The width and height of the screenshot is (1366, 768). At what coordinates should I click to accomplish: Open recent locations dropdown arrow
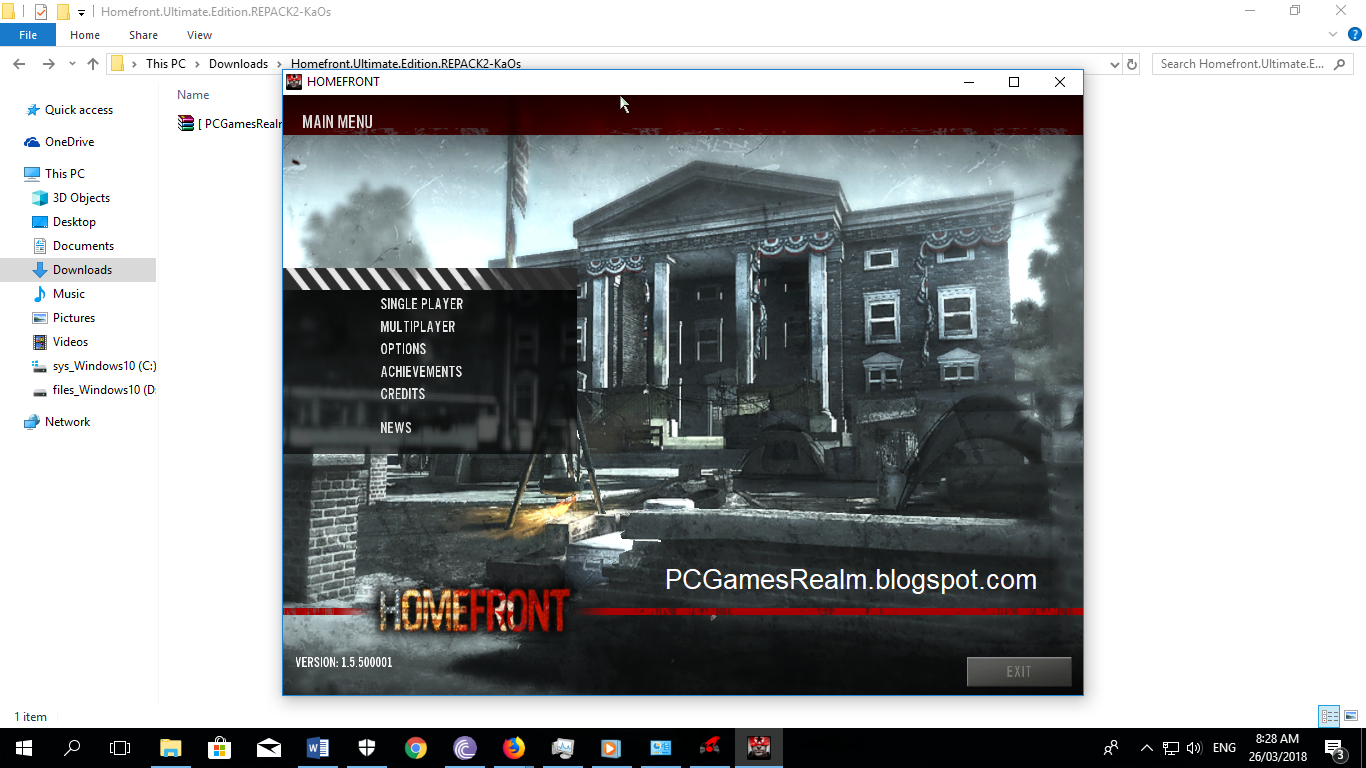click(72, 64)
